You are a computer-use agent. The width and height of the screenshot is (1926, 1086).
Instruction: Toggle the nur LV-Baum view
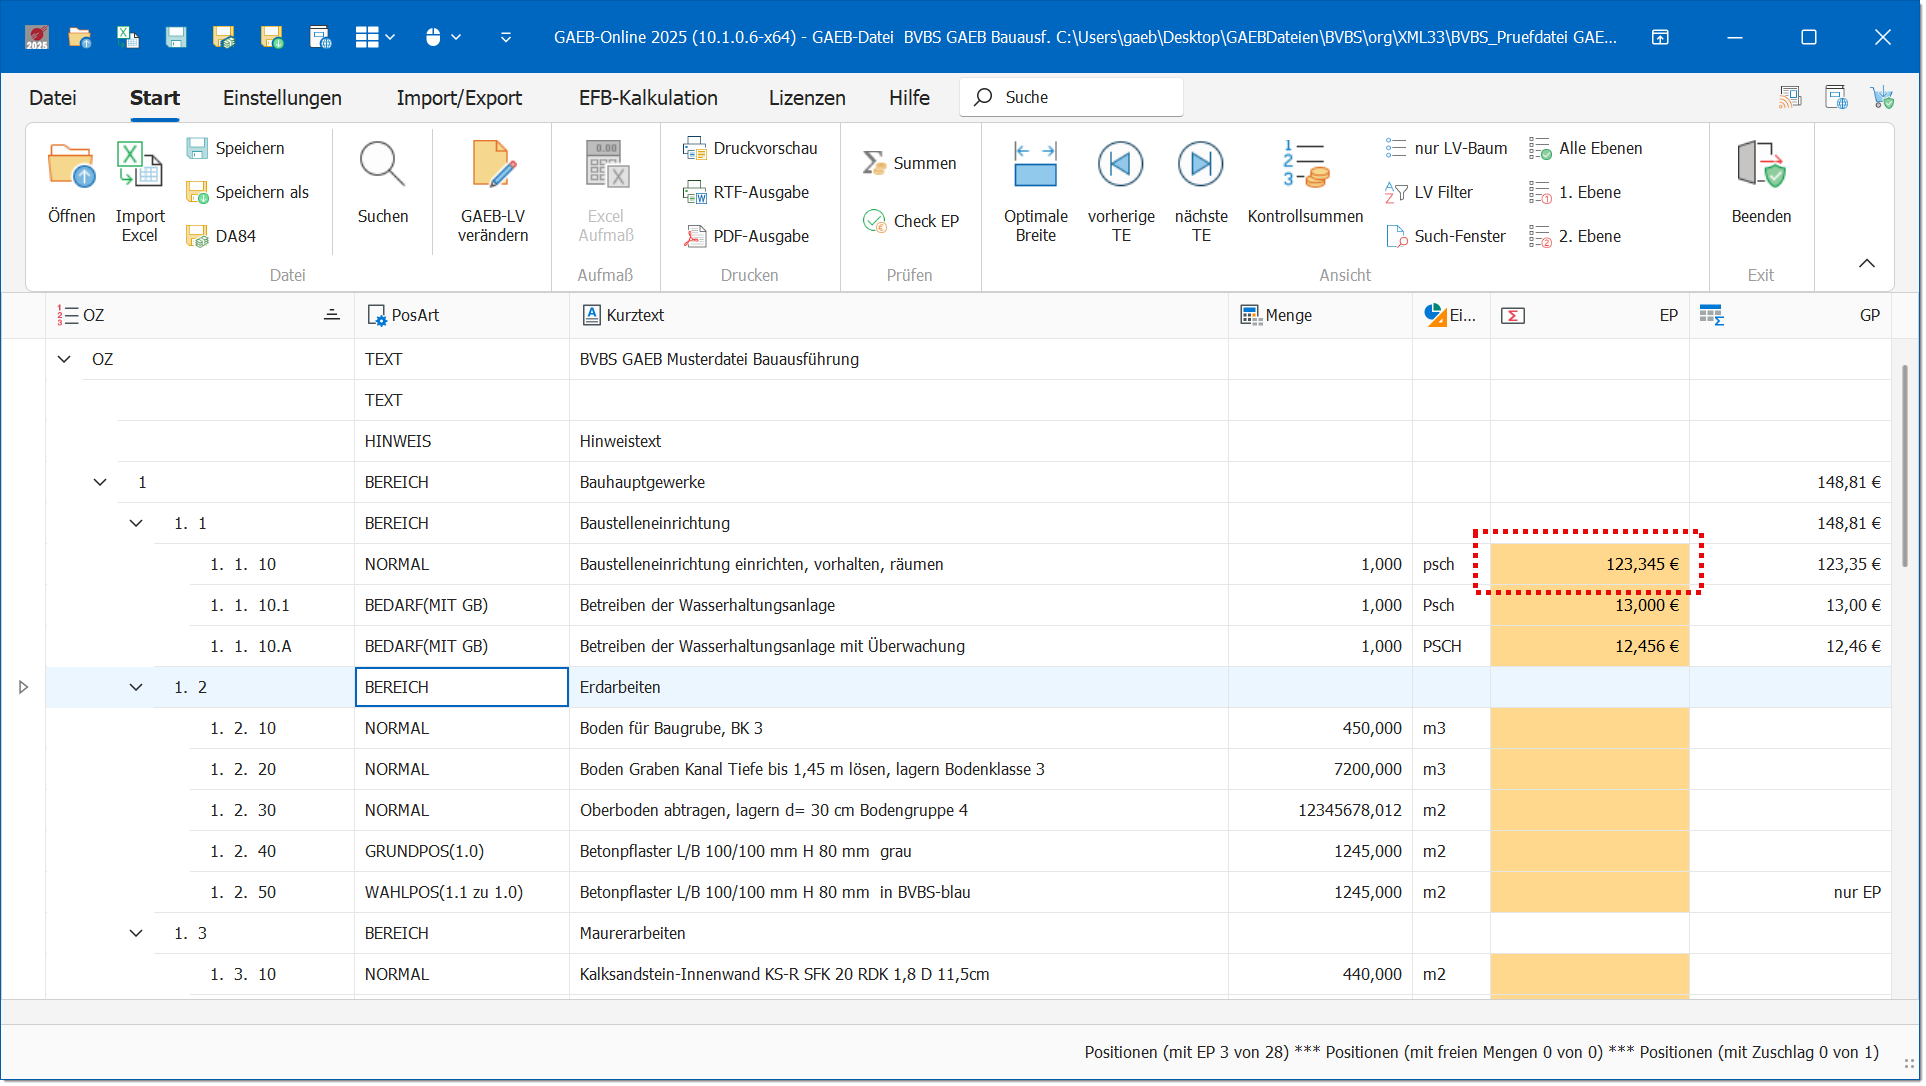point(1446,148)
